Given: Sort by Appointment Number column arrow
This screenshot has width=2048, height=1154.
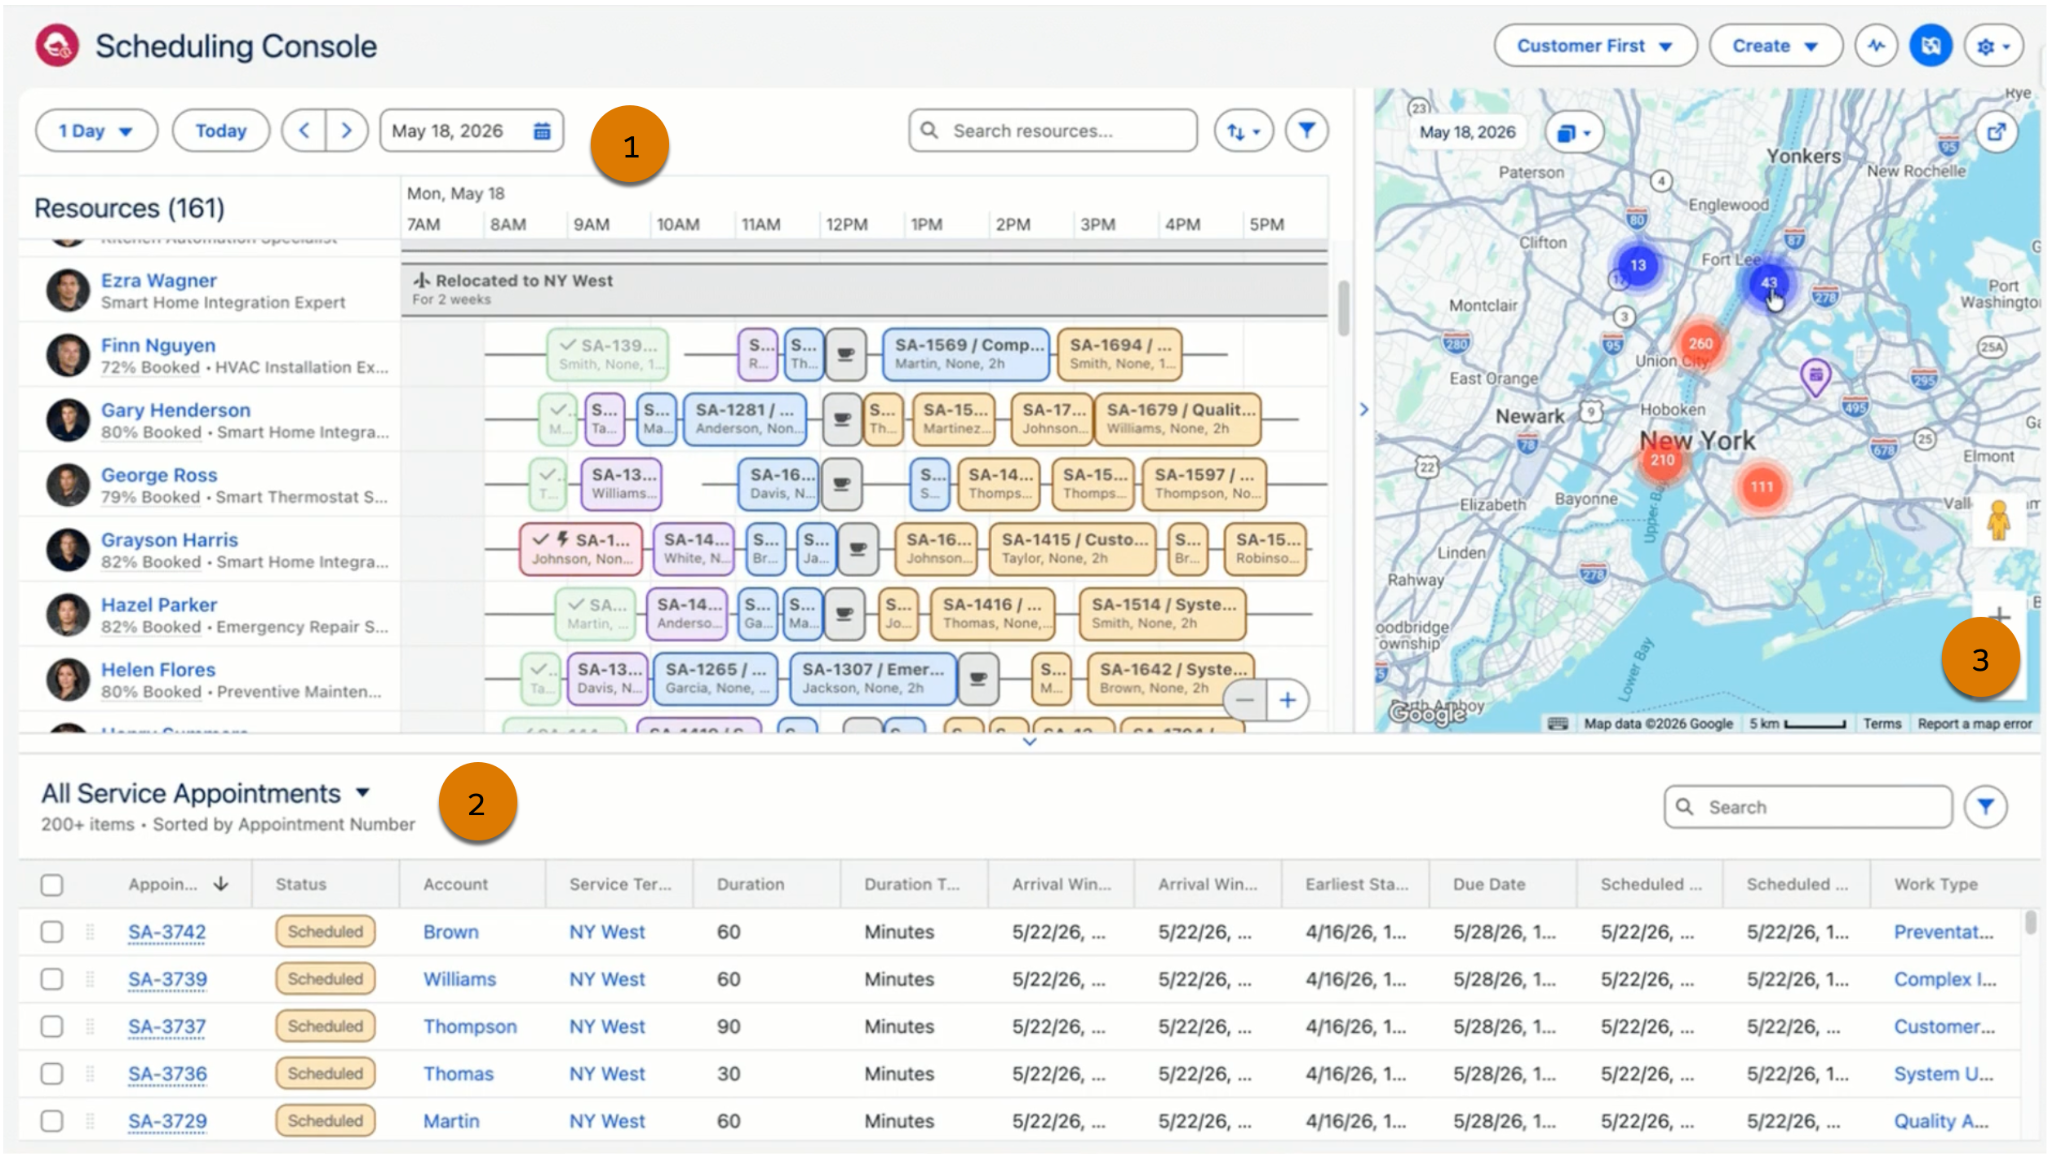Looking at the screenshot, I should tap(221, 884).
